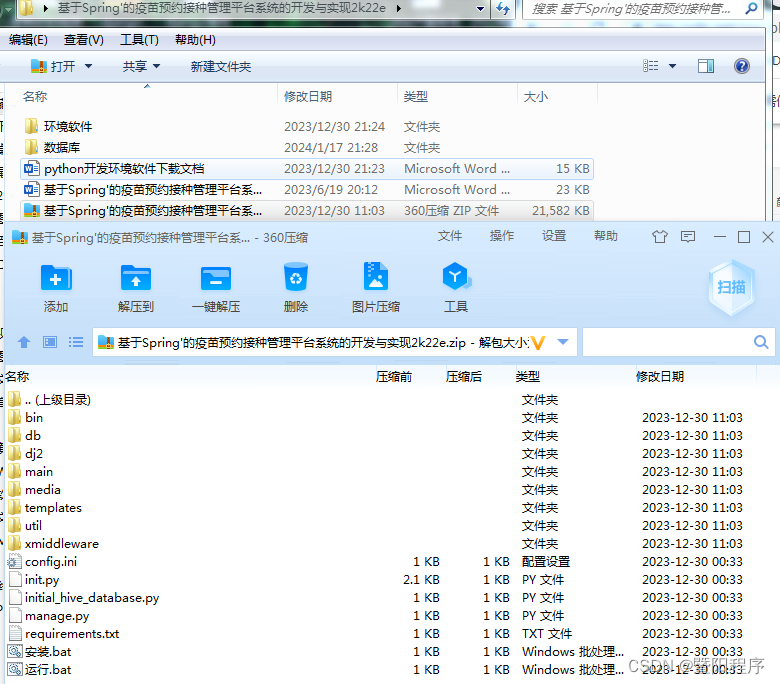The width and height of the screenshot is (780, 684).
Task: Open the 文件 menu in 360压缩
Action: 450,236
